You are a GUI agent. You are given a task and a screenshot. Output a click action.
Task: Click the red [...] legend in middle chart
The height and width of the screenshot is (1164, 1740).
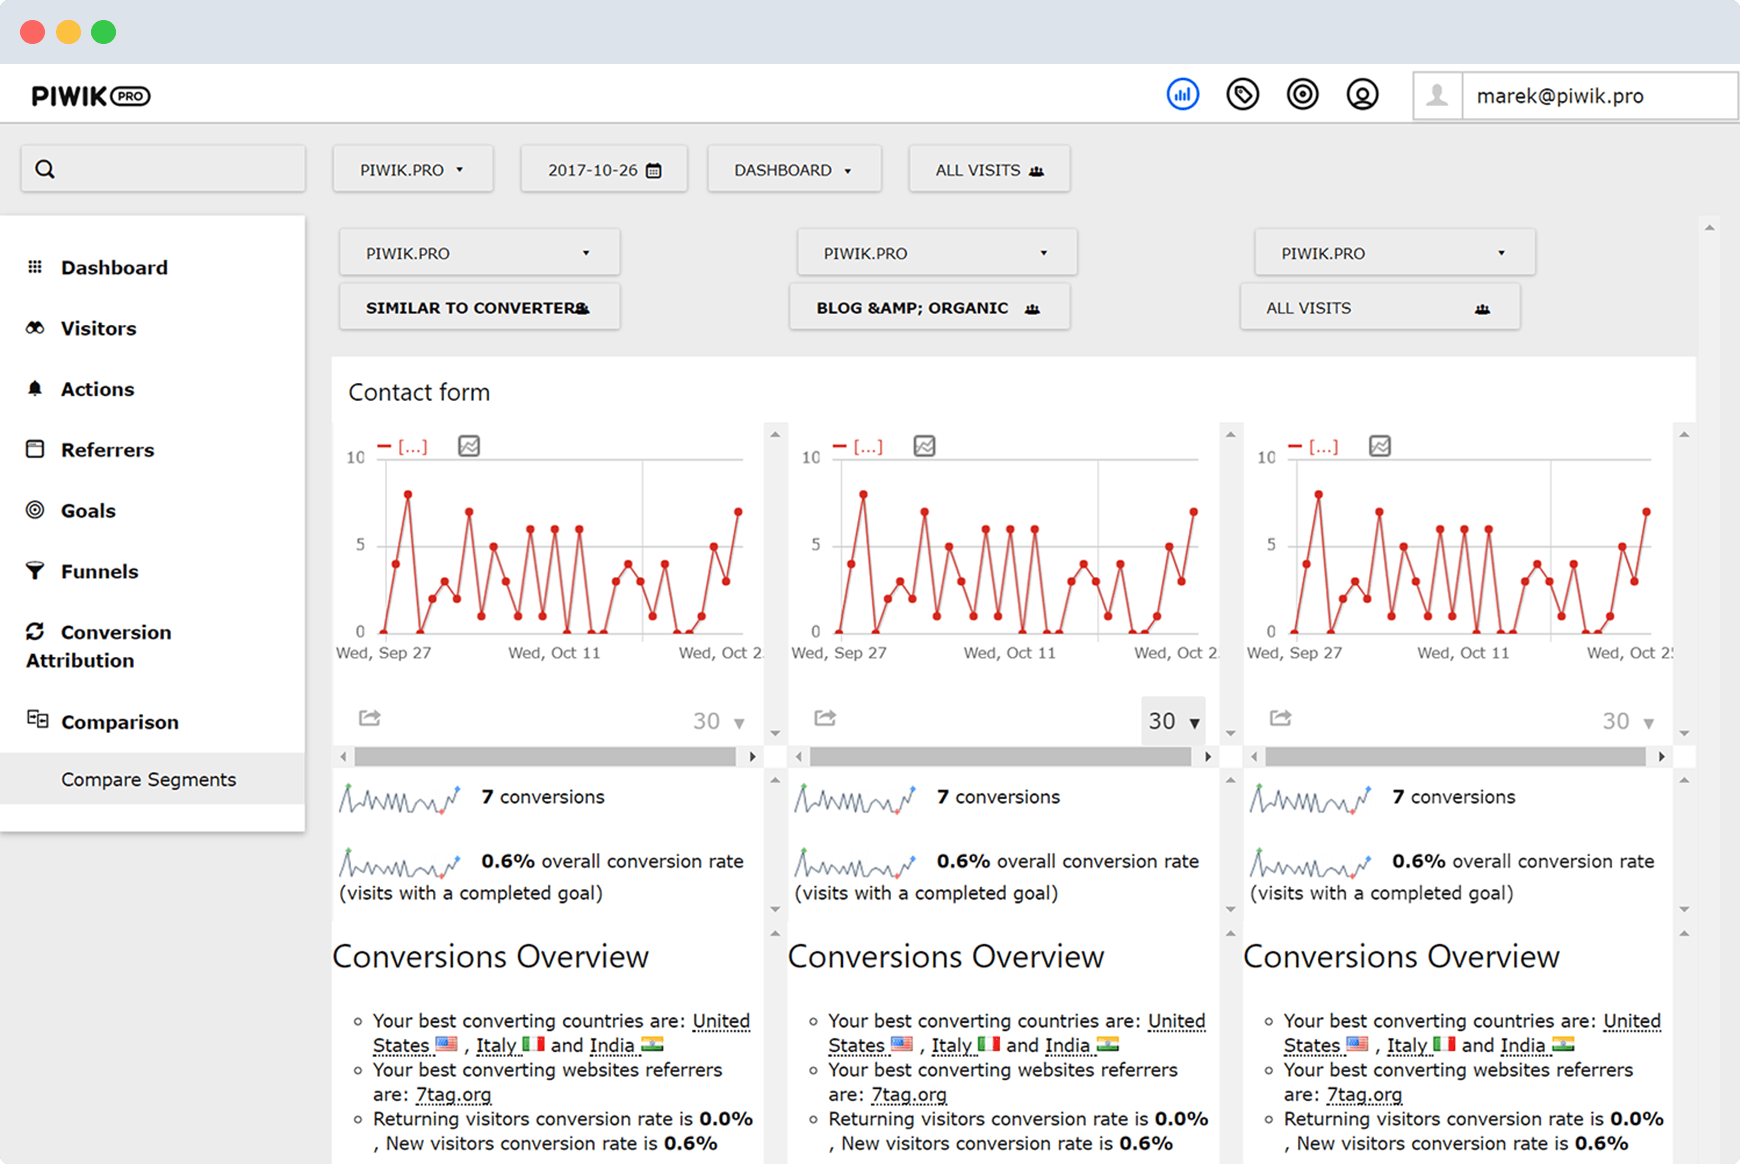[x=858, y=447]
